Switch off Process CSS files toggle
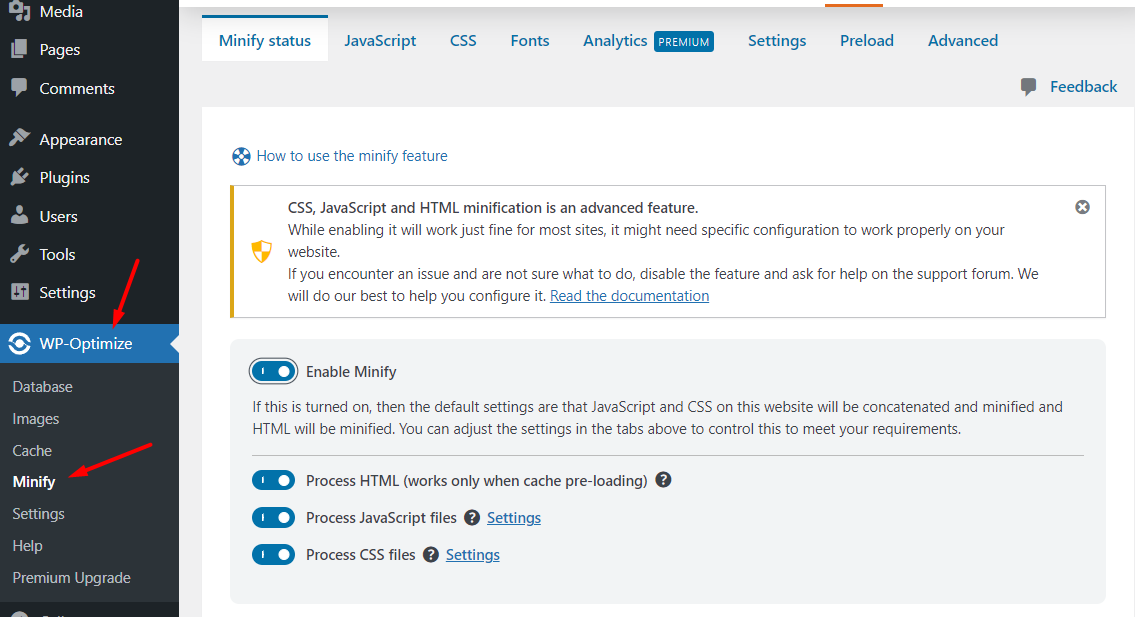Viewport: 1135px width, 617px height. pyautogui.click(x=273, y=555)
